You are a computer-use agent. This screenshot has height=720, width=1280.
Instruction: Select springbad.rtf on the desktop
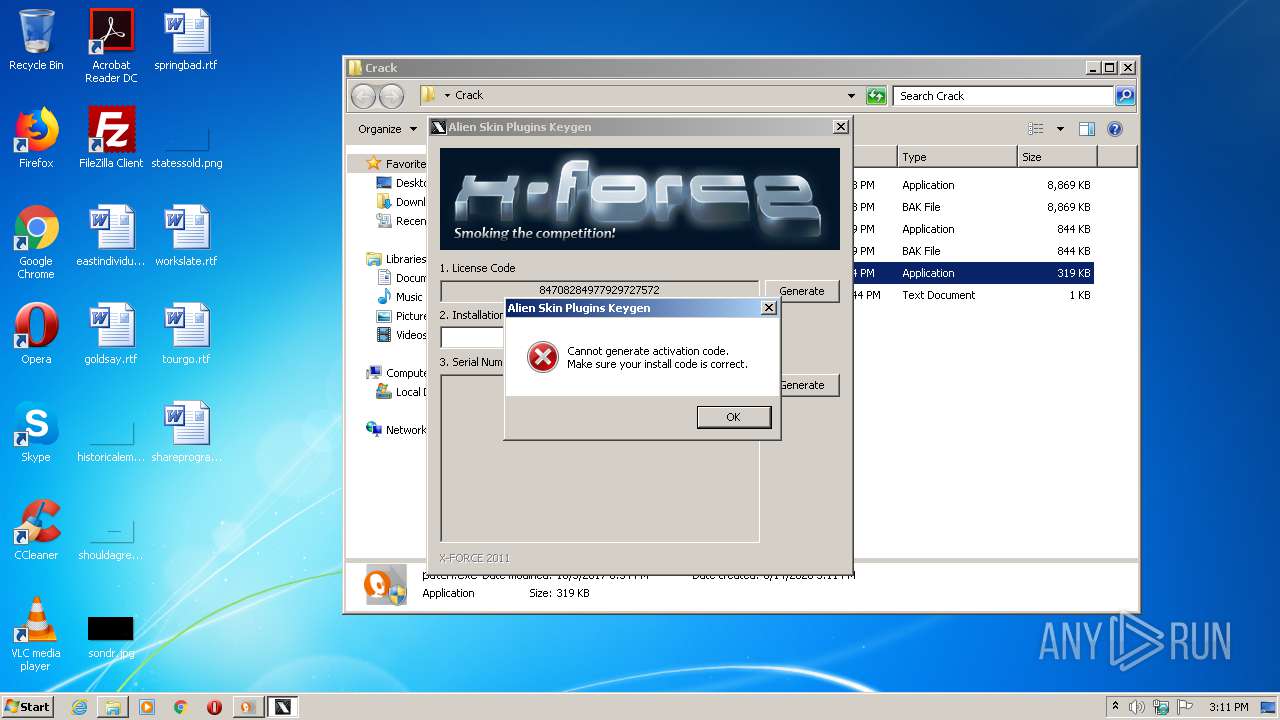coord(186,40)
